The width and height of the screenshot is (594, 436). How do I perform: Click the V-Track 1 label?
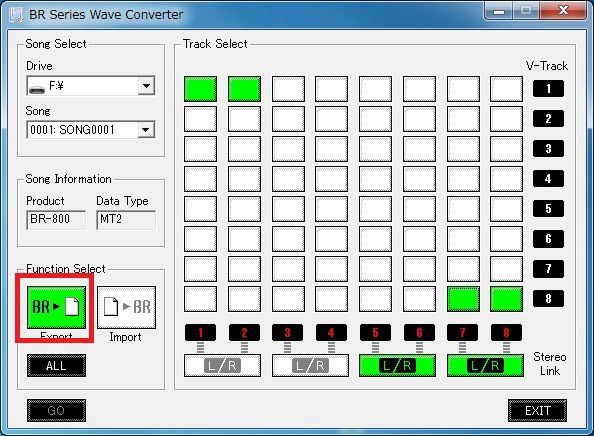tap(548, 89)
